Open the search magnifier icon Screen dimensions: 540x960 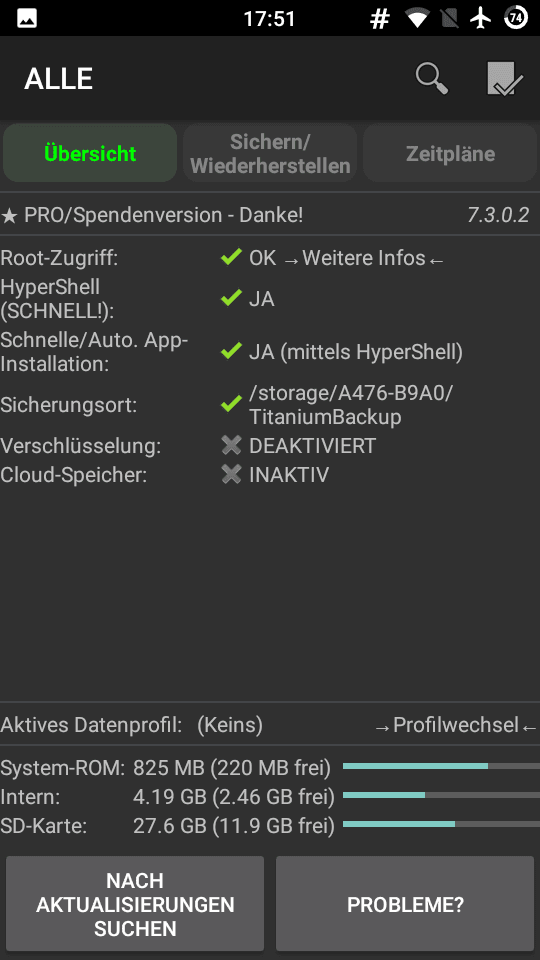[432, 79]
